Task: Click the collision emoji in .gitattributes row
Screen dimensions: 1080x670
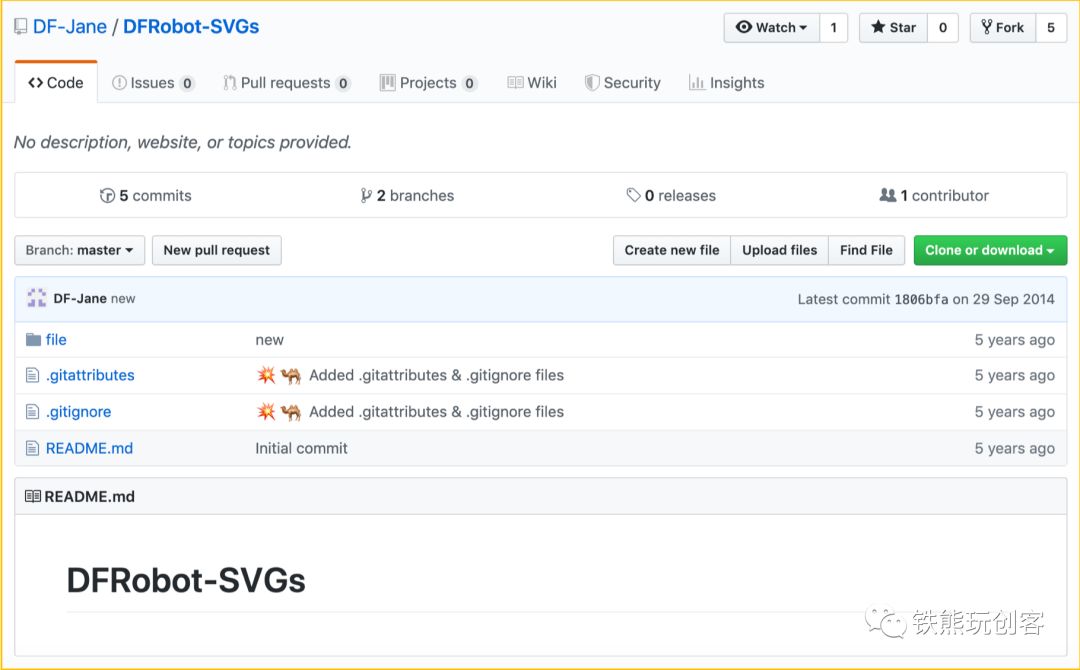Action: click(x=266, y=375)
